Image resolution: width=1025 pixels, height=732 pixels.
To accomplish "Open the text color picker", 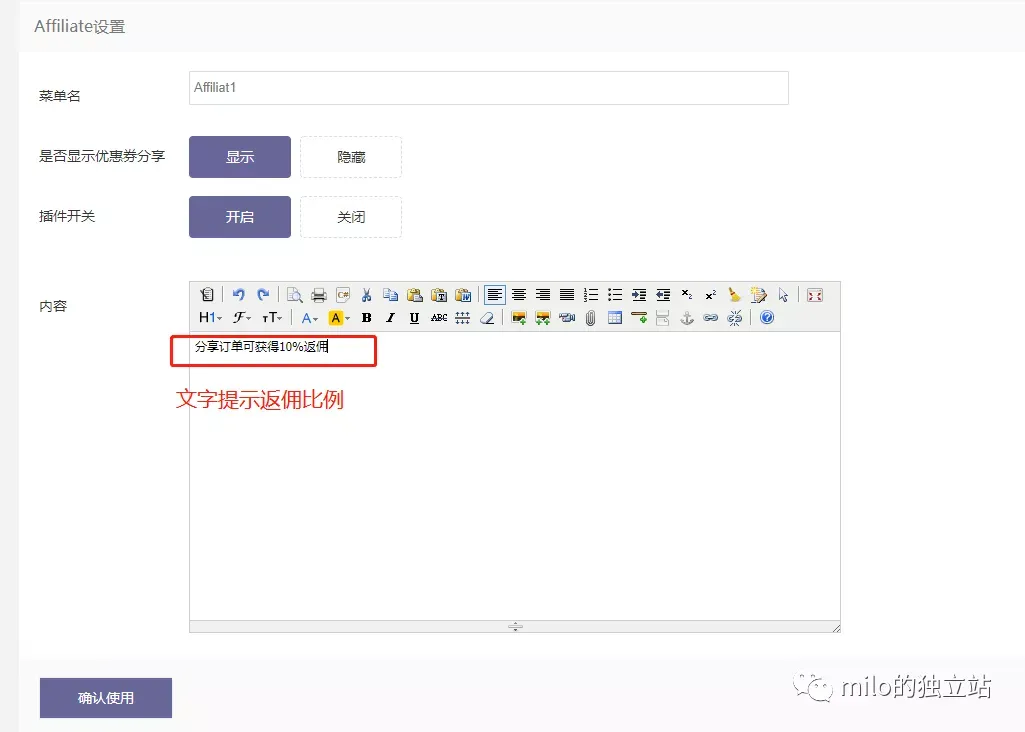I will tap(309, 318).
